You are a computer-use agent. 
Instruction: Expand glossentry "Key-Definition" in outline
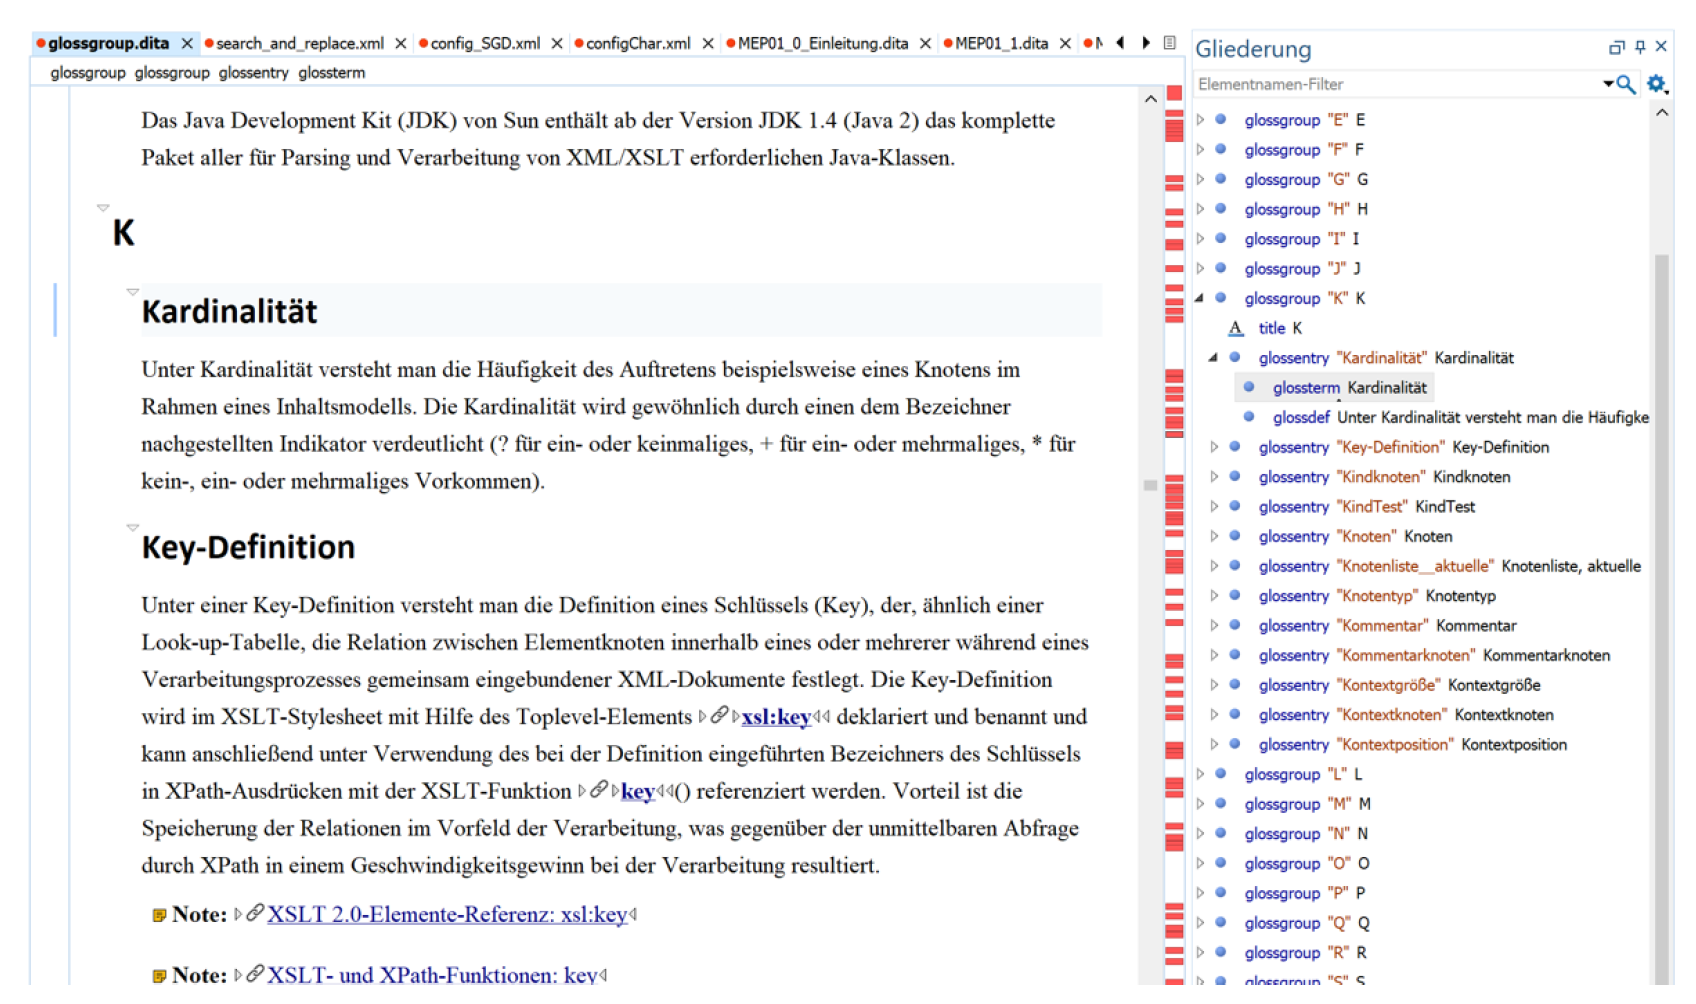[1214, 447]
